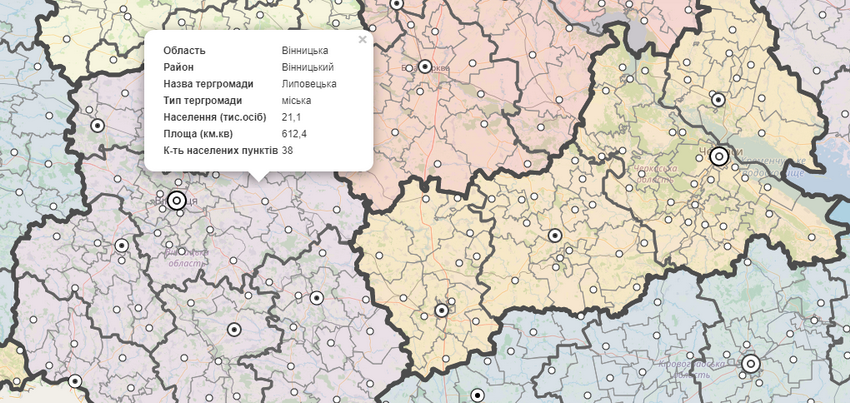850x403 pixels.
Task: Select the Bila Tserkva district marker
Action: coord(425,67)
